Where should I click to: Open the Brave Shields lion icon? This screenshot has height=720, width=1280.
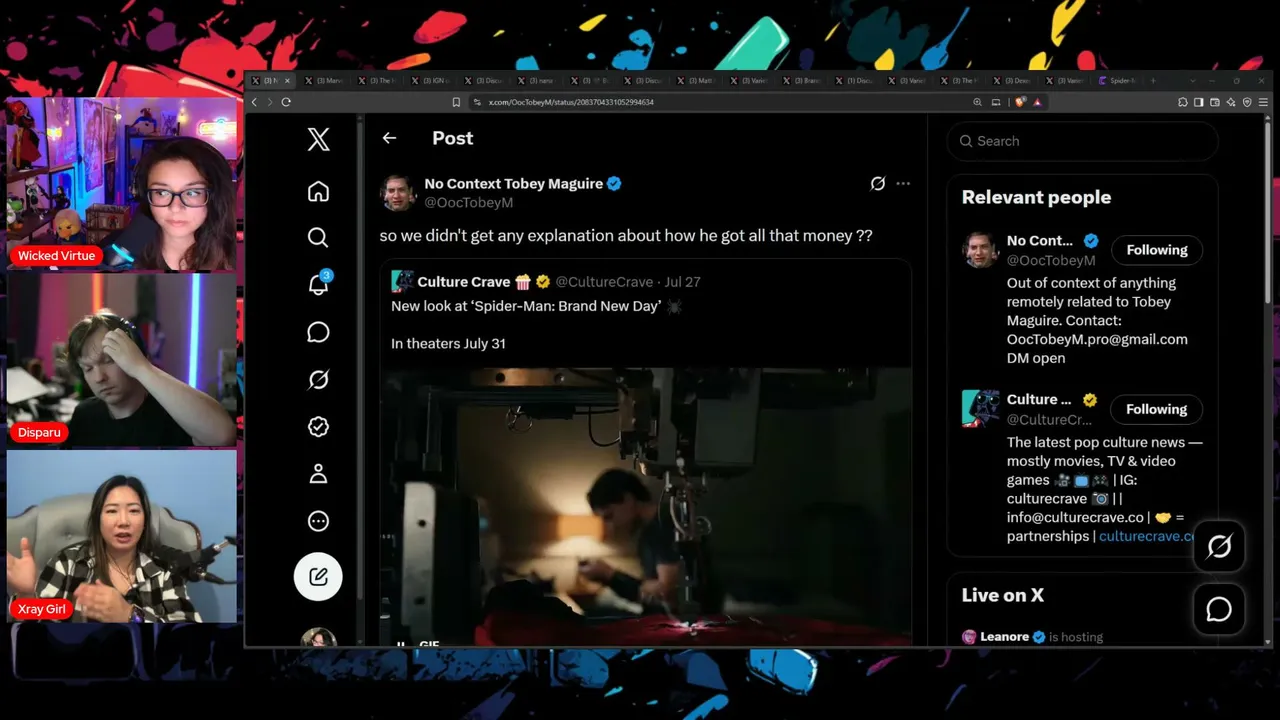coord(1021,102)
